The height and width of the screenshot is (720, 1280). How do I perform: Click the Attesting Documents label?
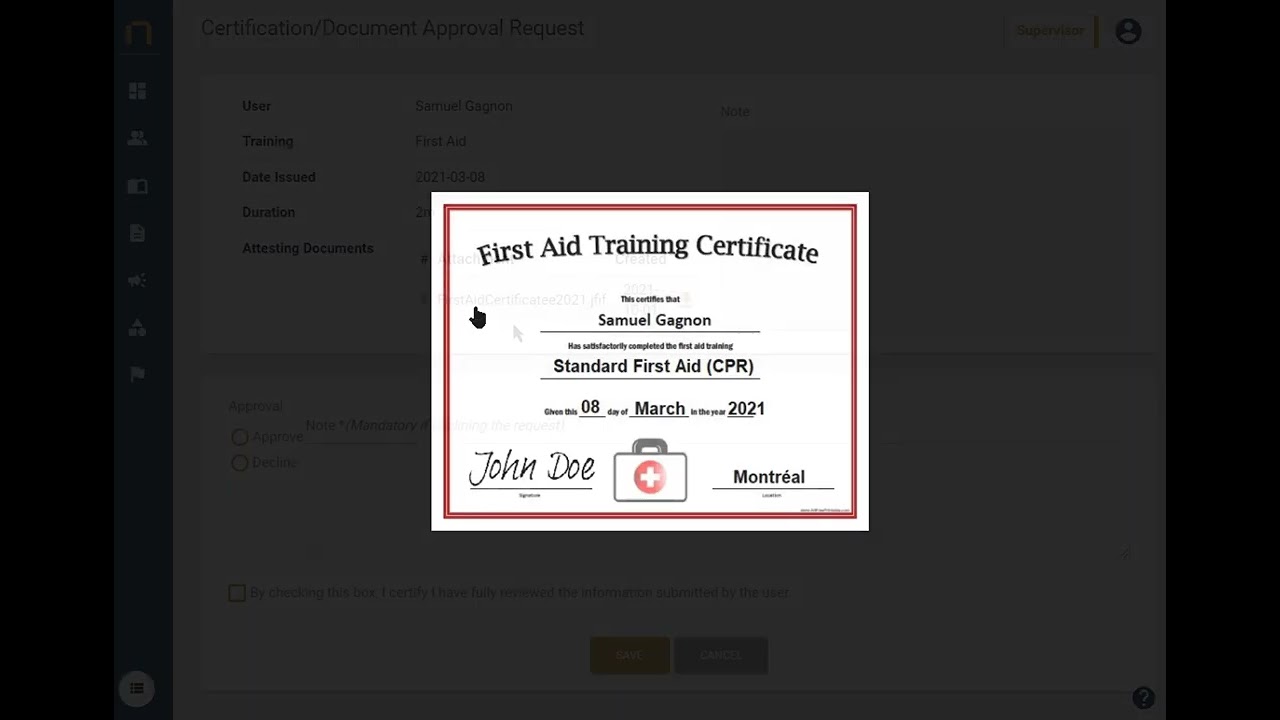point(308,248)
